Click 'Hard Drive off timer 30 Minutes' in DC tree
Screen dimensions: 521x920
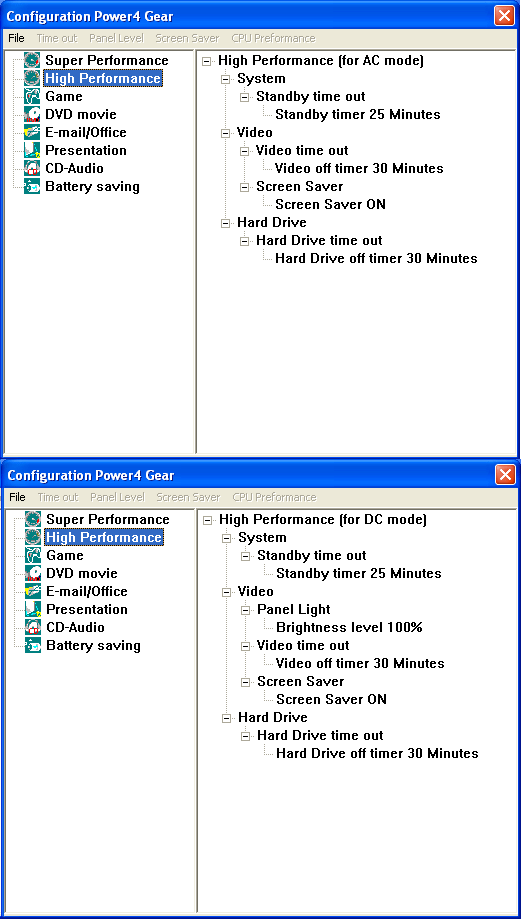tap(377, 753)
